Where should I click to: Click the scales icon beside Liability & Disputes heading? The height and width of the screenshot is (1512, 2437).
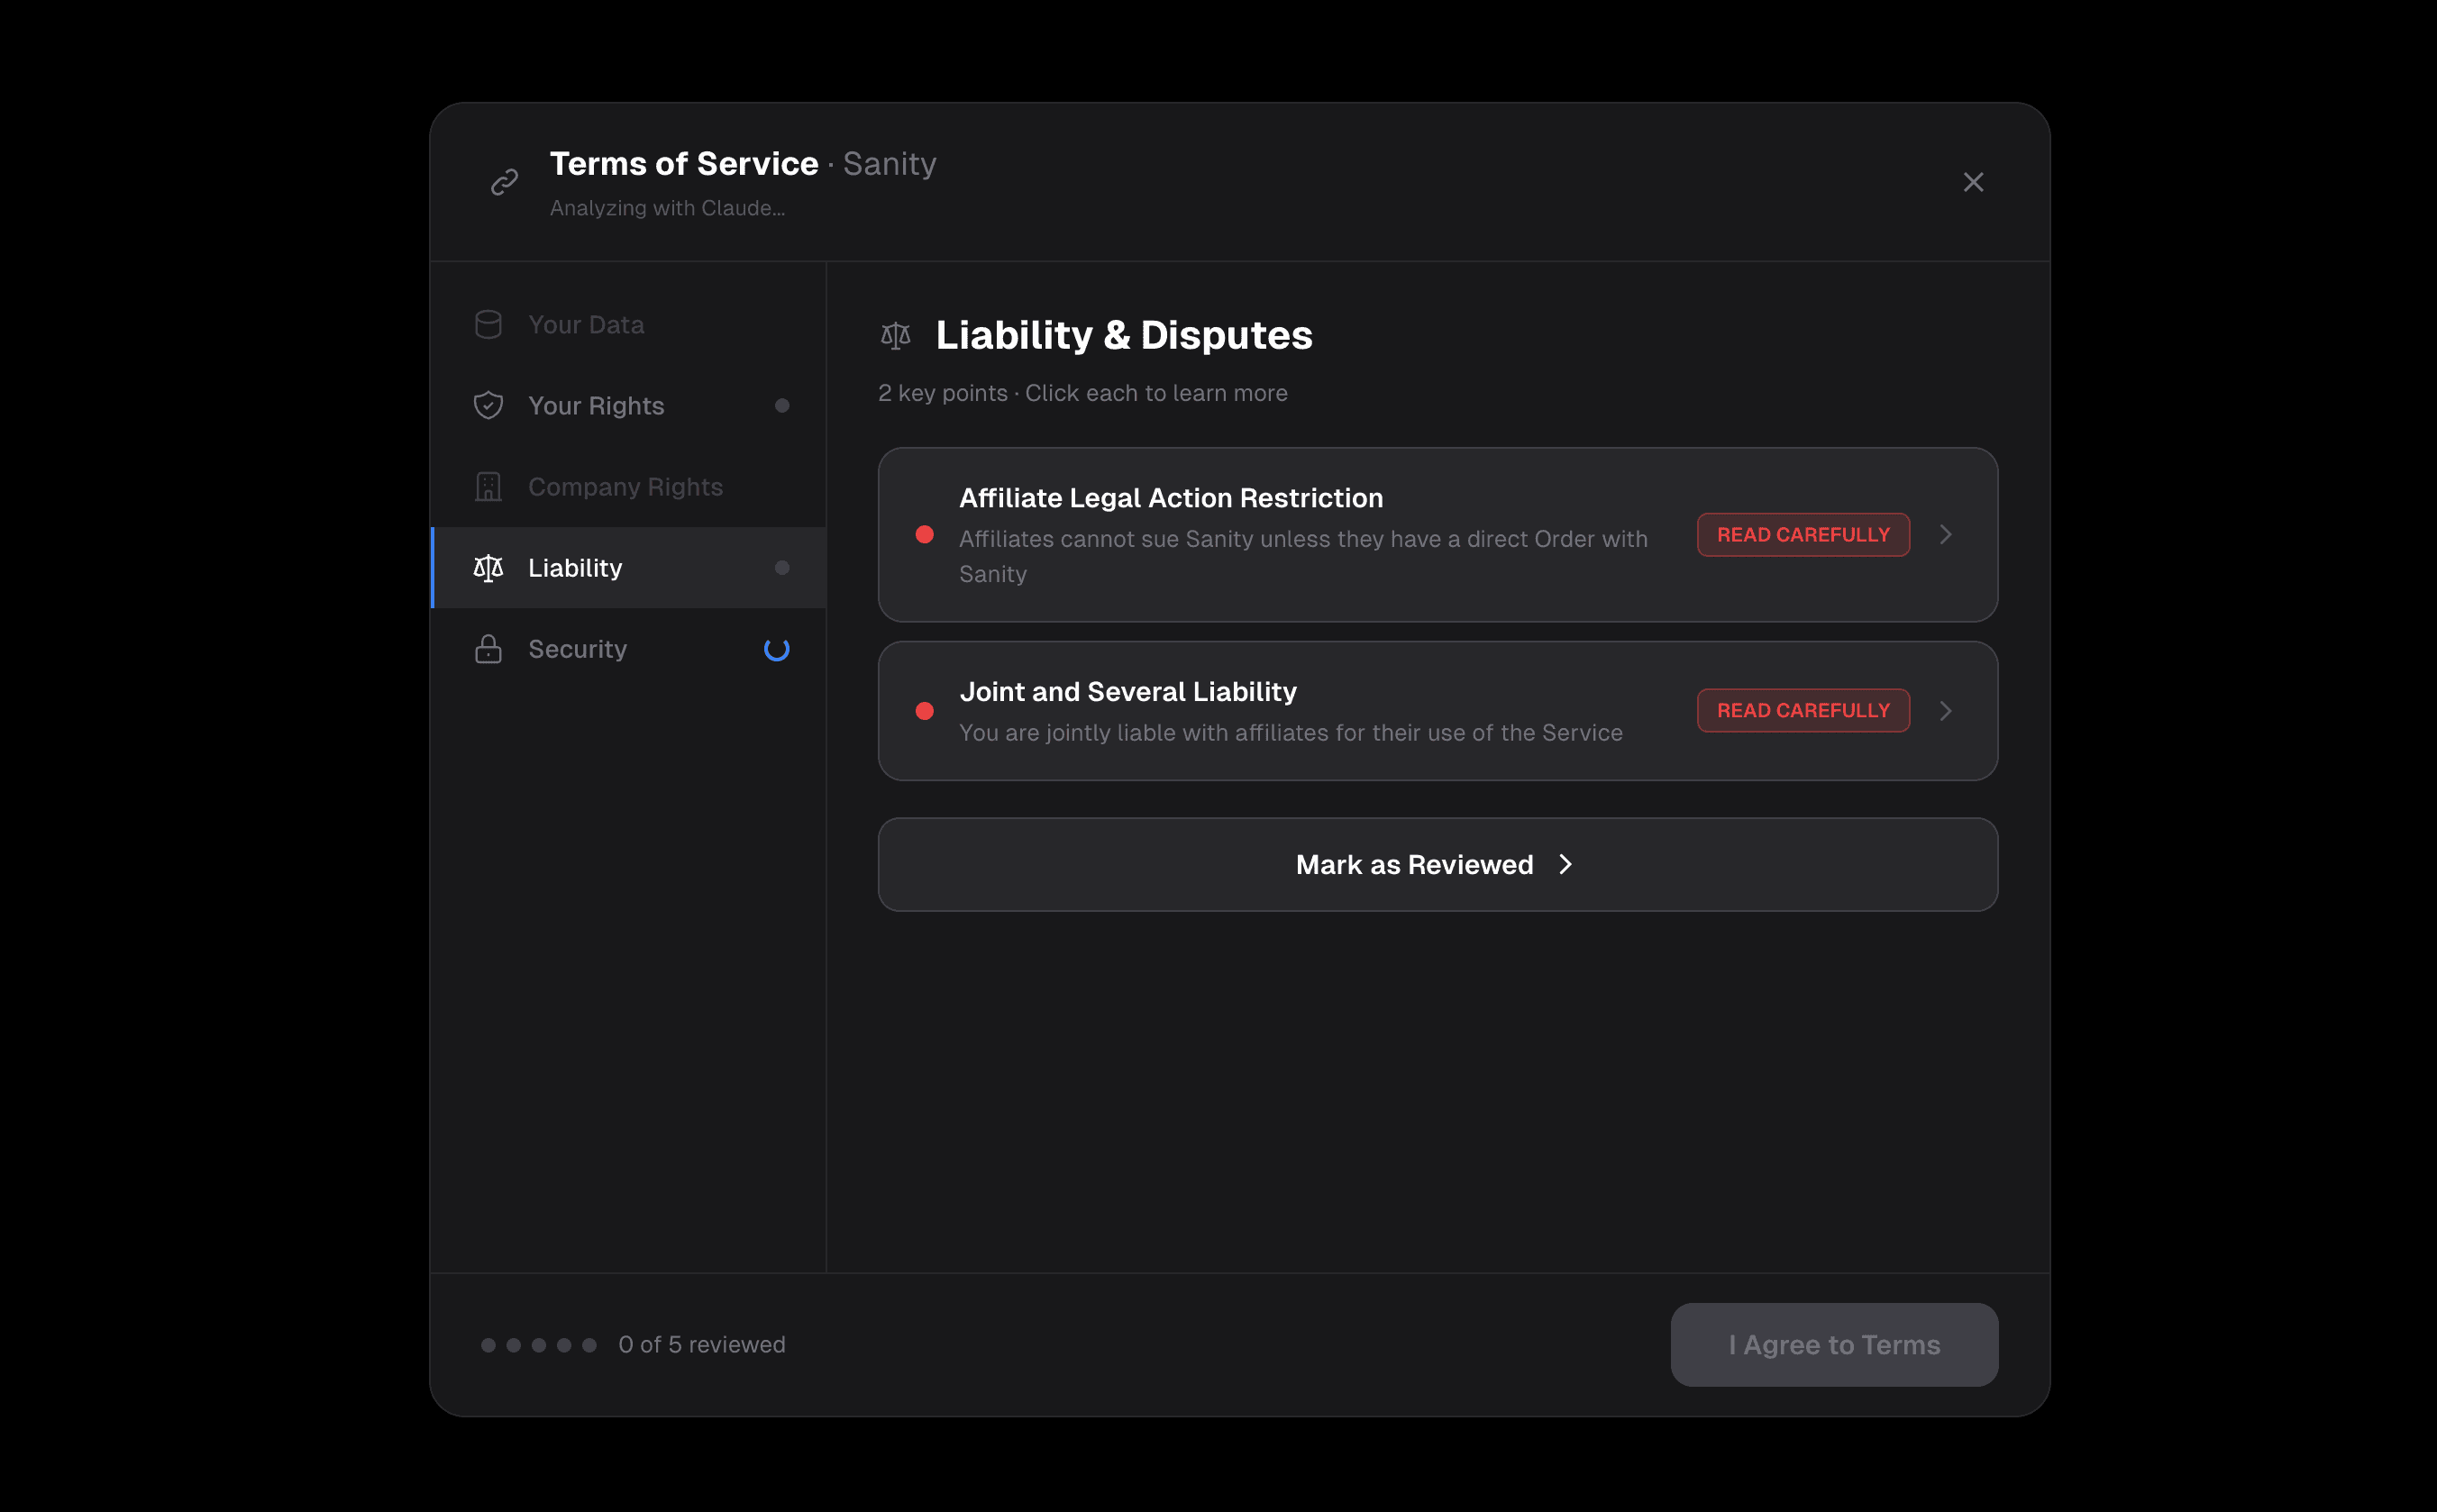click(x=896, y=335)
